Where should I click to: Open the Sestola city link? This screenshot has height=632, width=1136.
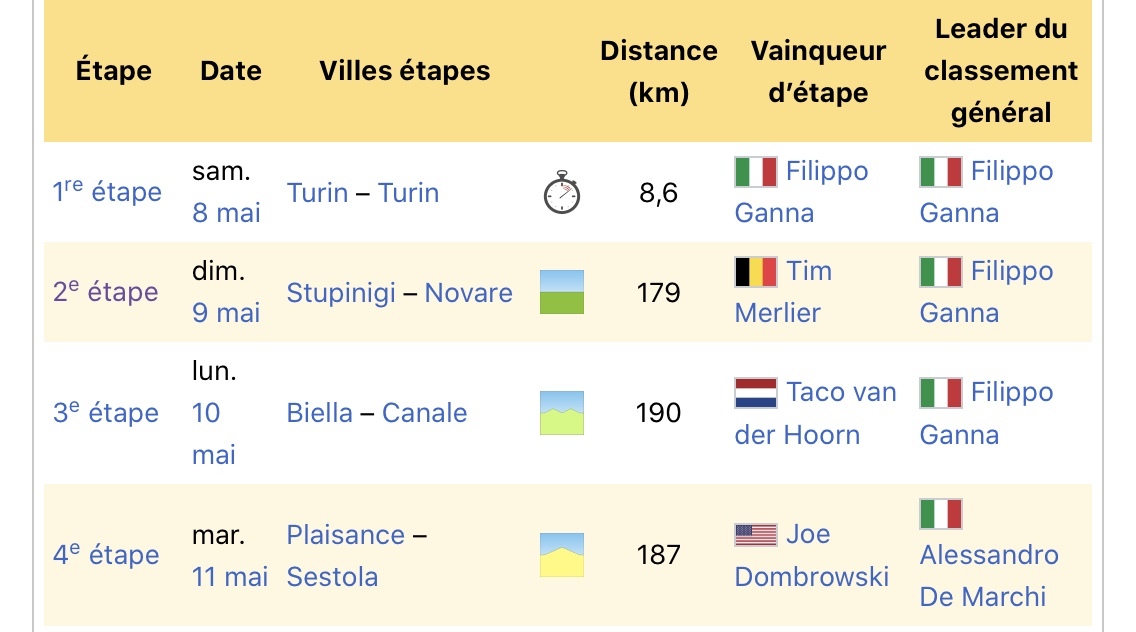click(x=332, y=577)
